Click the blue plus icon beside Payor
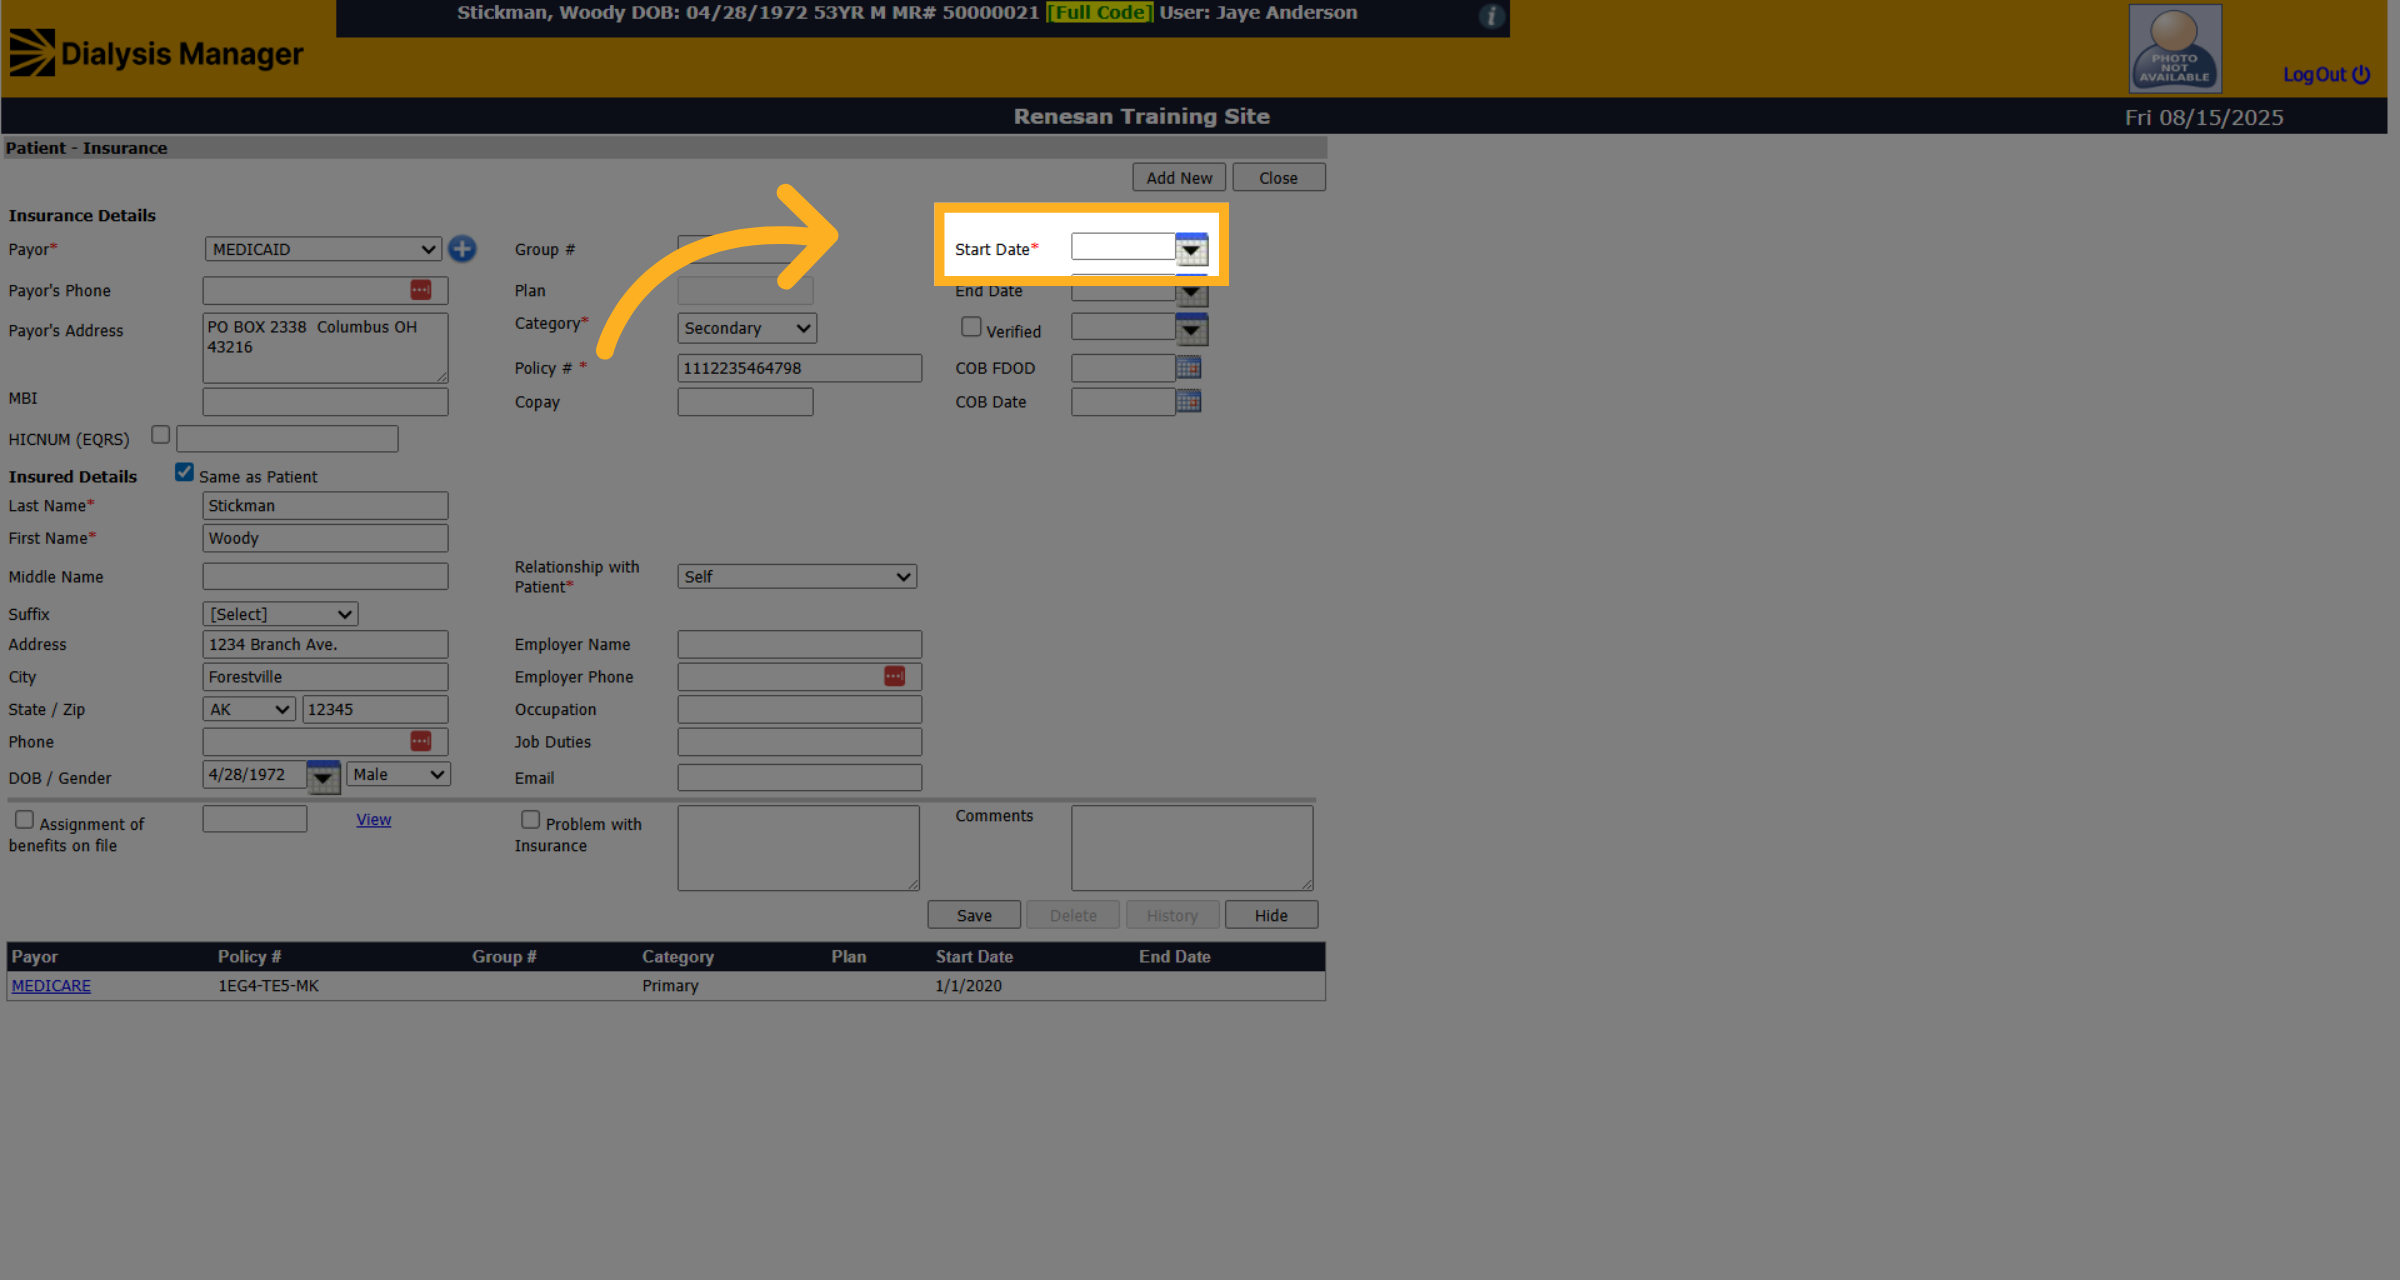The height and width of the screenshot is (1280, 2400). tap(462, 249)
